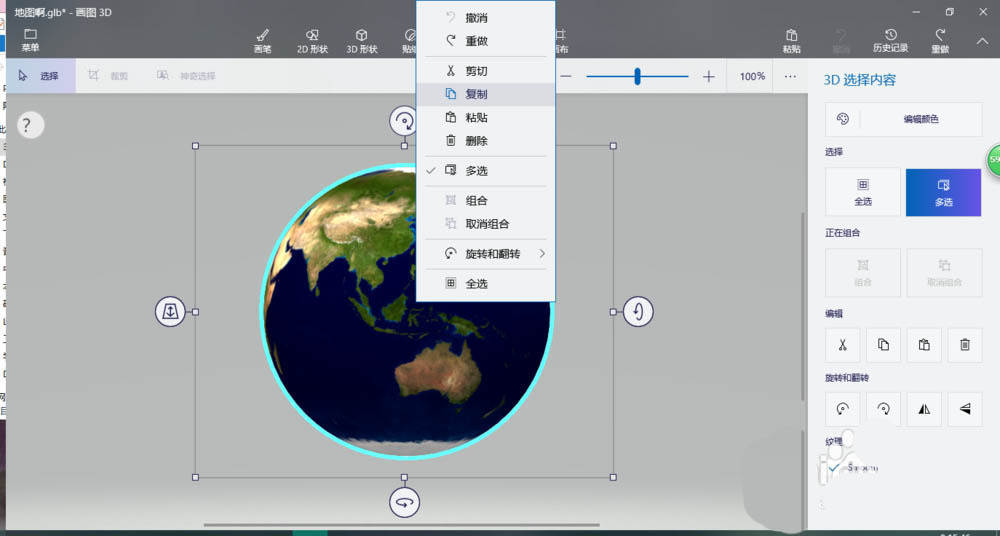Toggle the texture checkbox in side panel
Screen dimensions: 1000x536
pos(834,467)
